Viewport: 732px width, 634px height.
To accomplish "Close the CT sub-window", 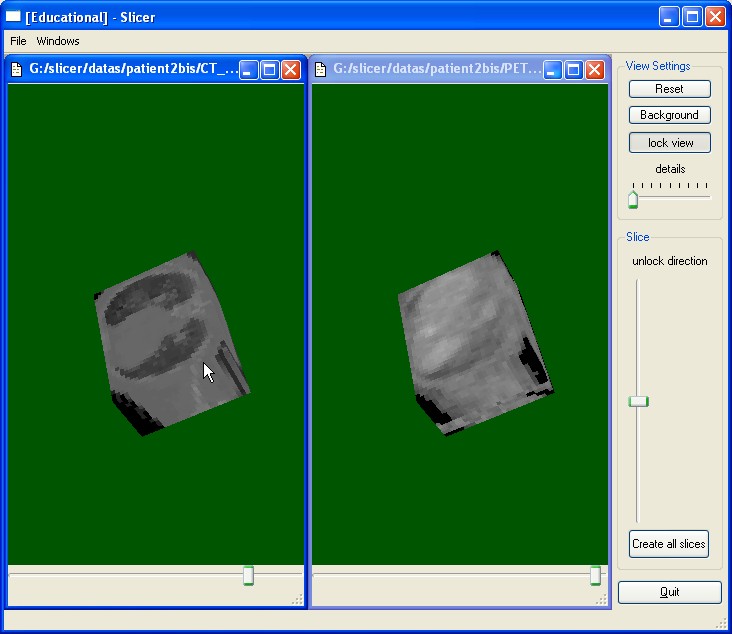I will [290, 69].
